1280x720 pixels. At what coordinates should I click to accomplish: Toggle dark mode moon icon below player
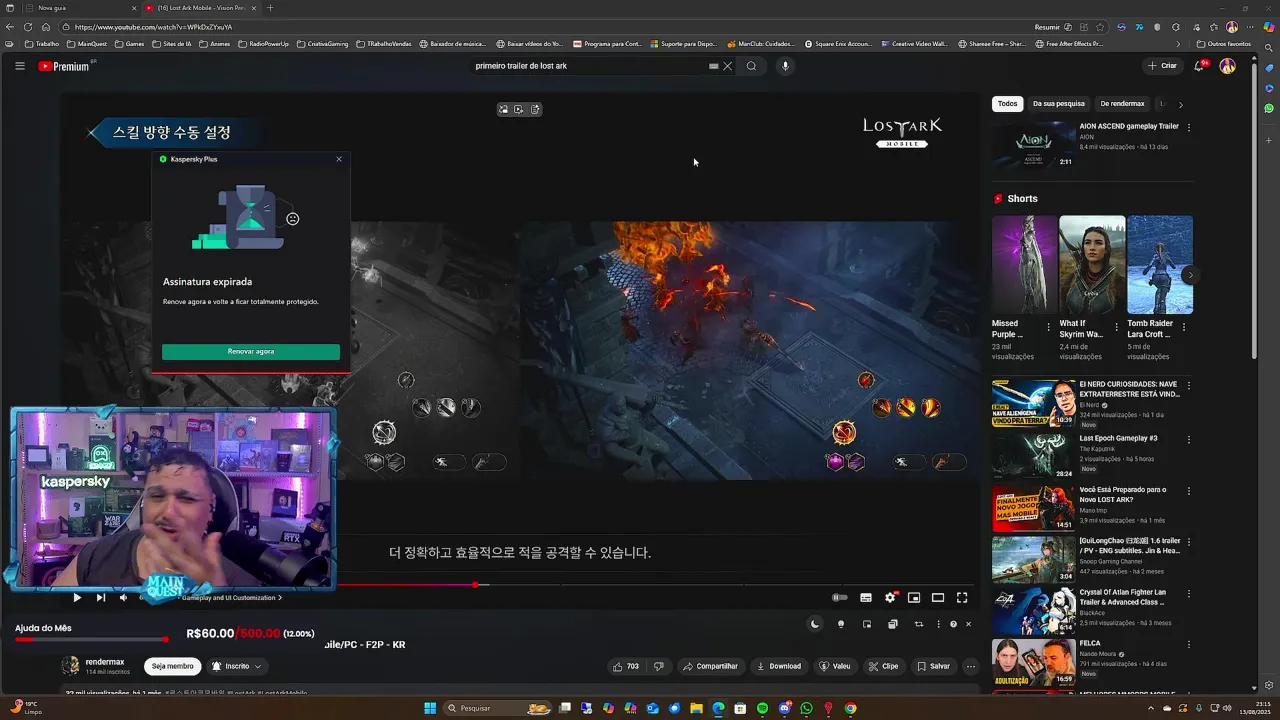coord(815,624)
